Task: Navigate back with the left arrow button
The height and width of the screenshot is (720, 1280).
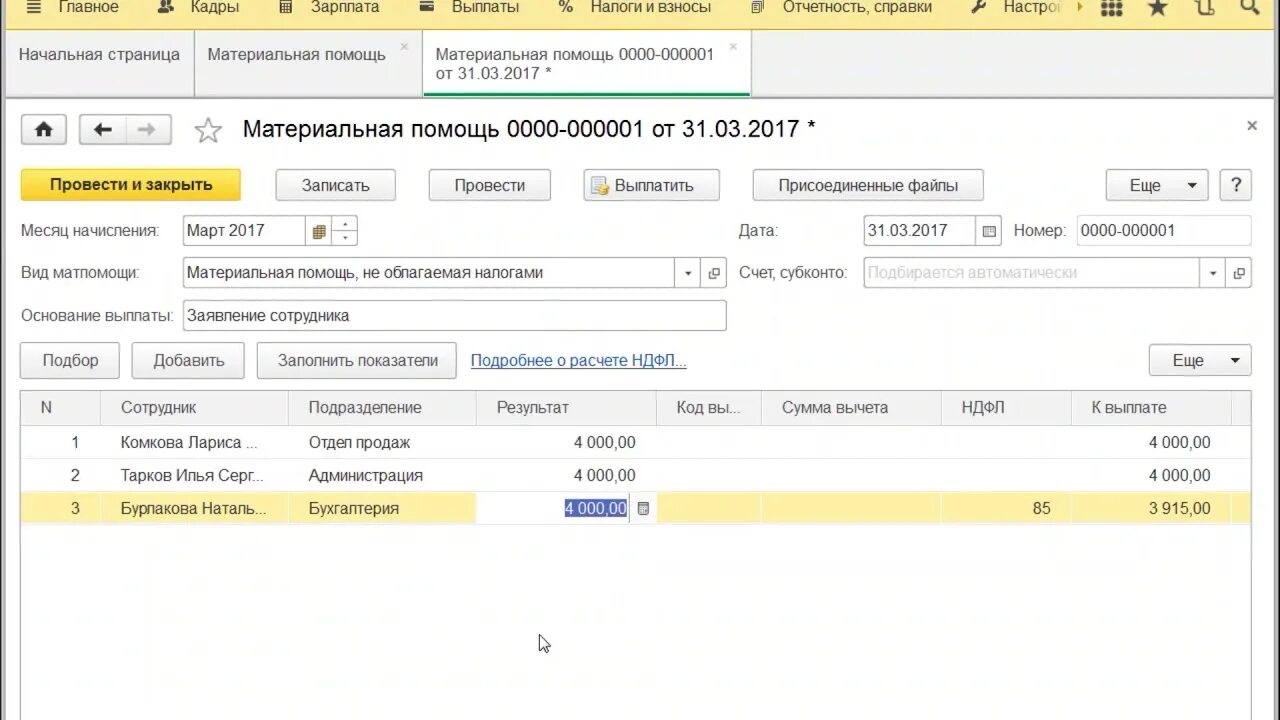Action: click(x=102, y=130)
